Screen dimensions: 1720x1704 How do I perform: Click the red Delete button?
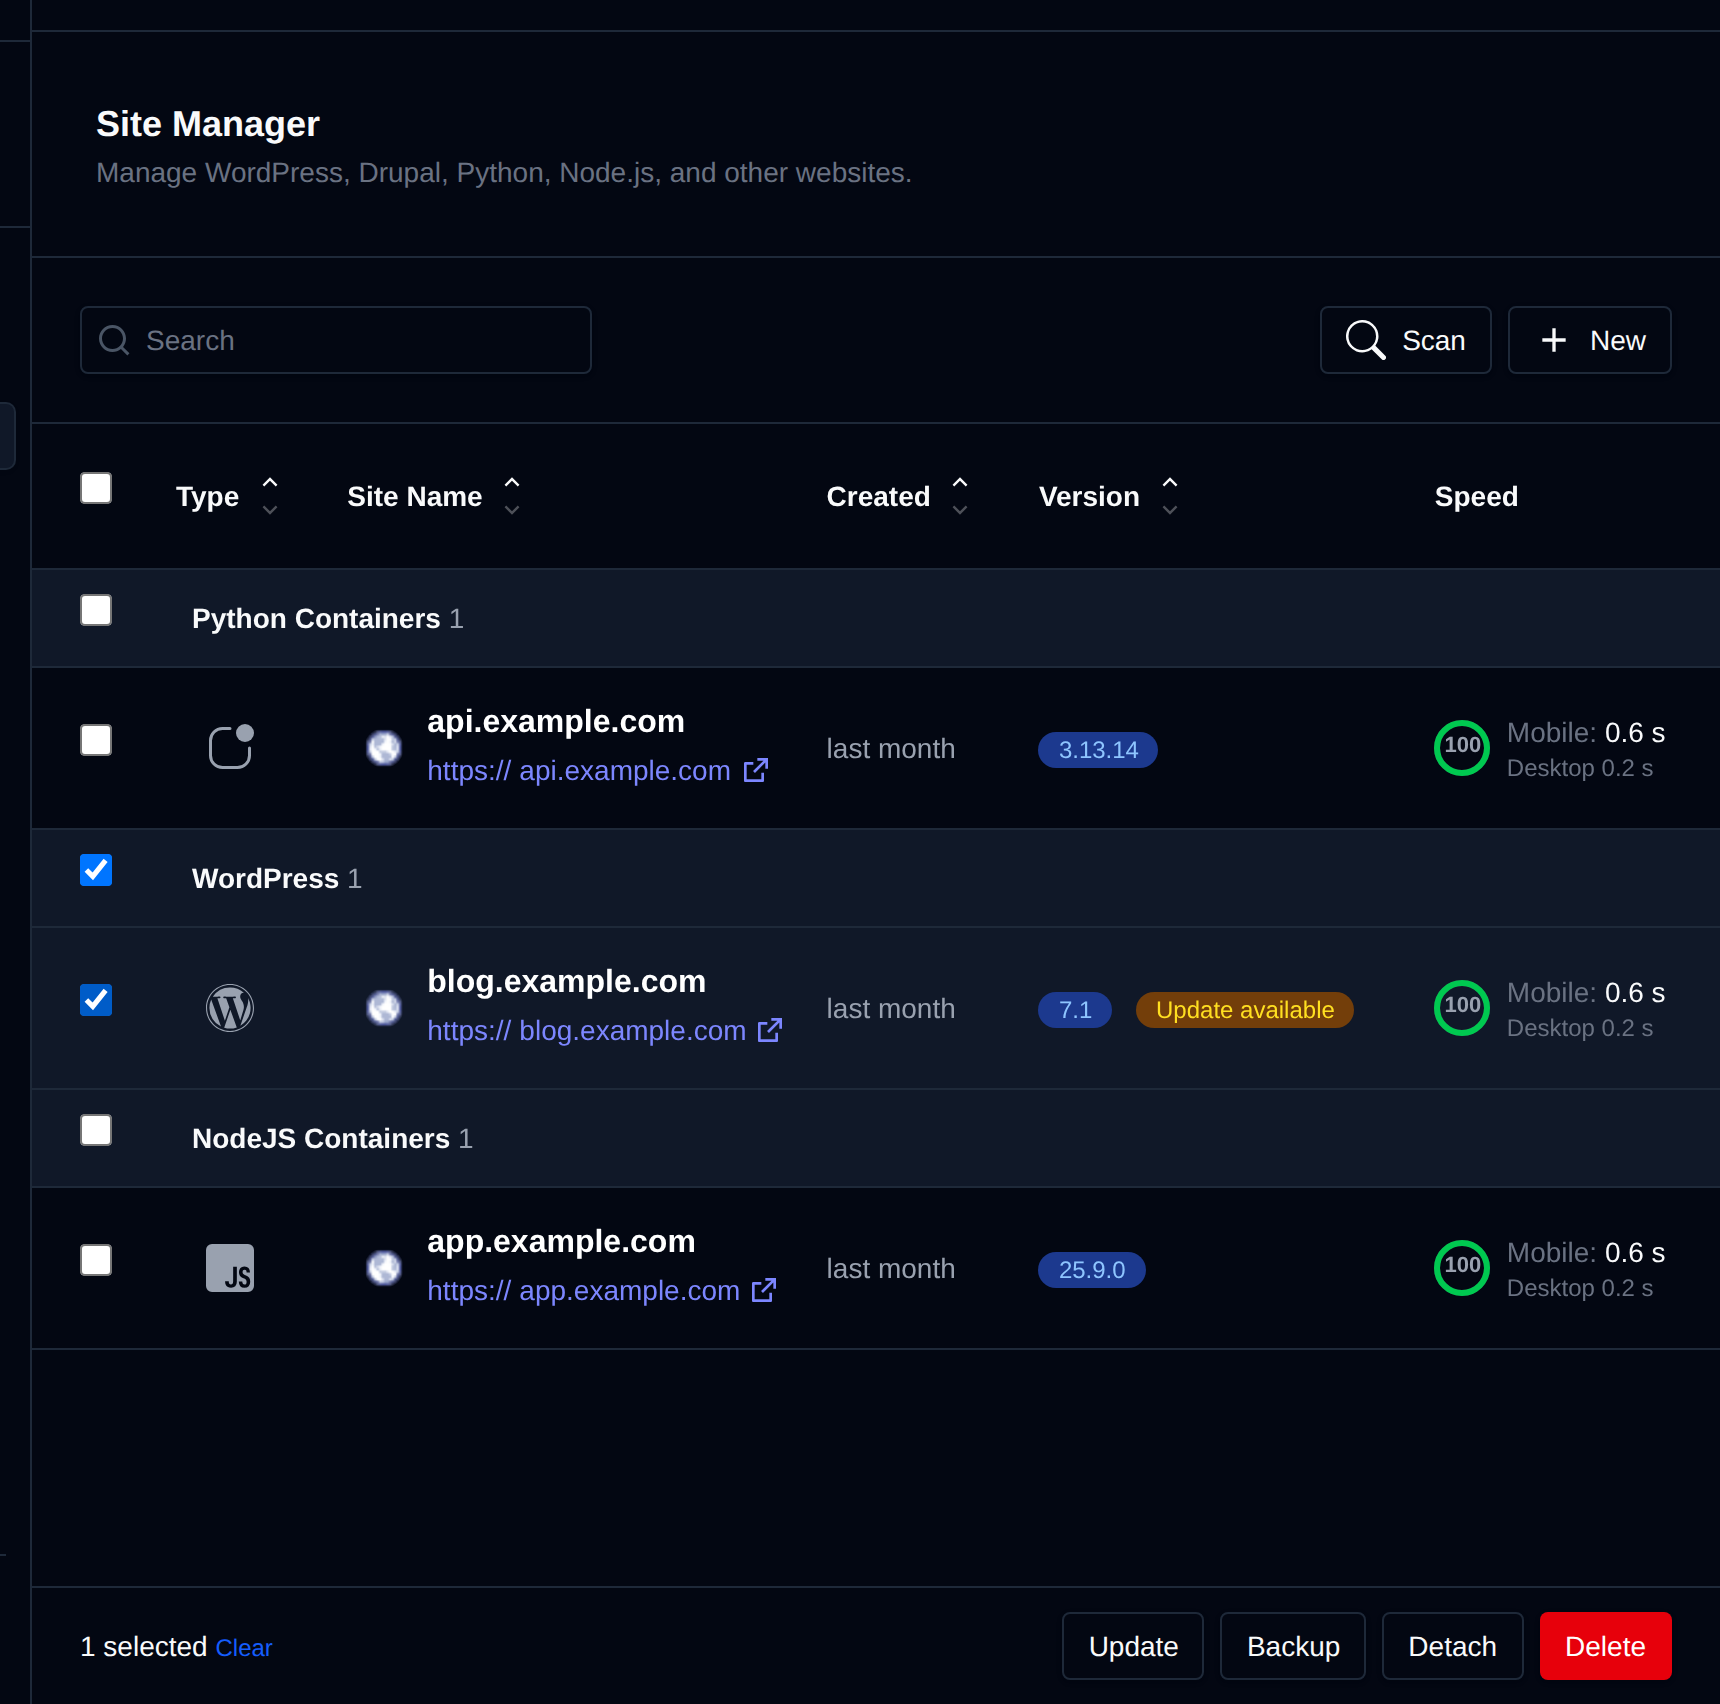(x=1606, y=1646)
